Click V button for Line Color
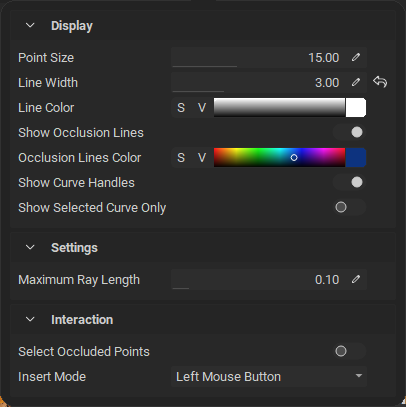The width and height of the screenshot is (406, 407). pos(202,108)
